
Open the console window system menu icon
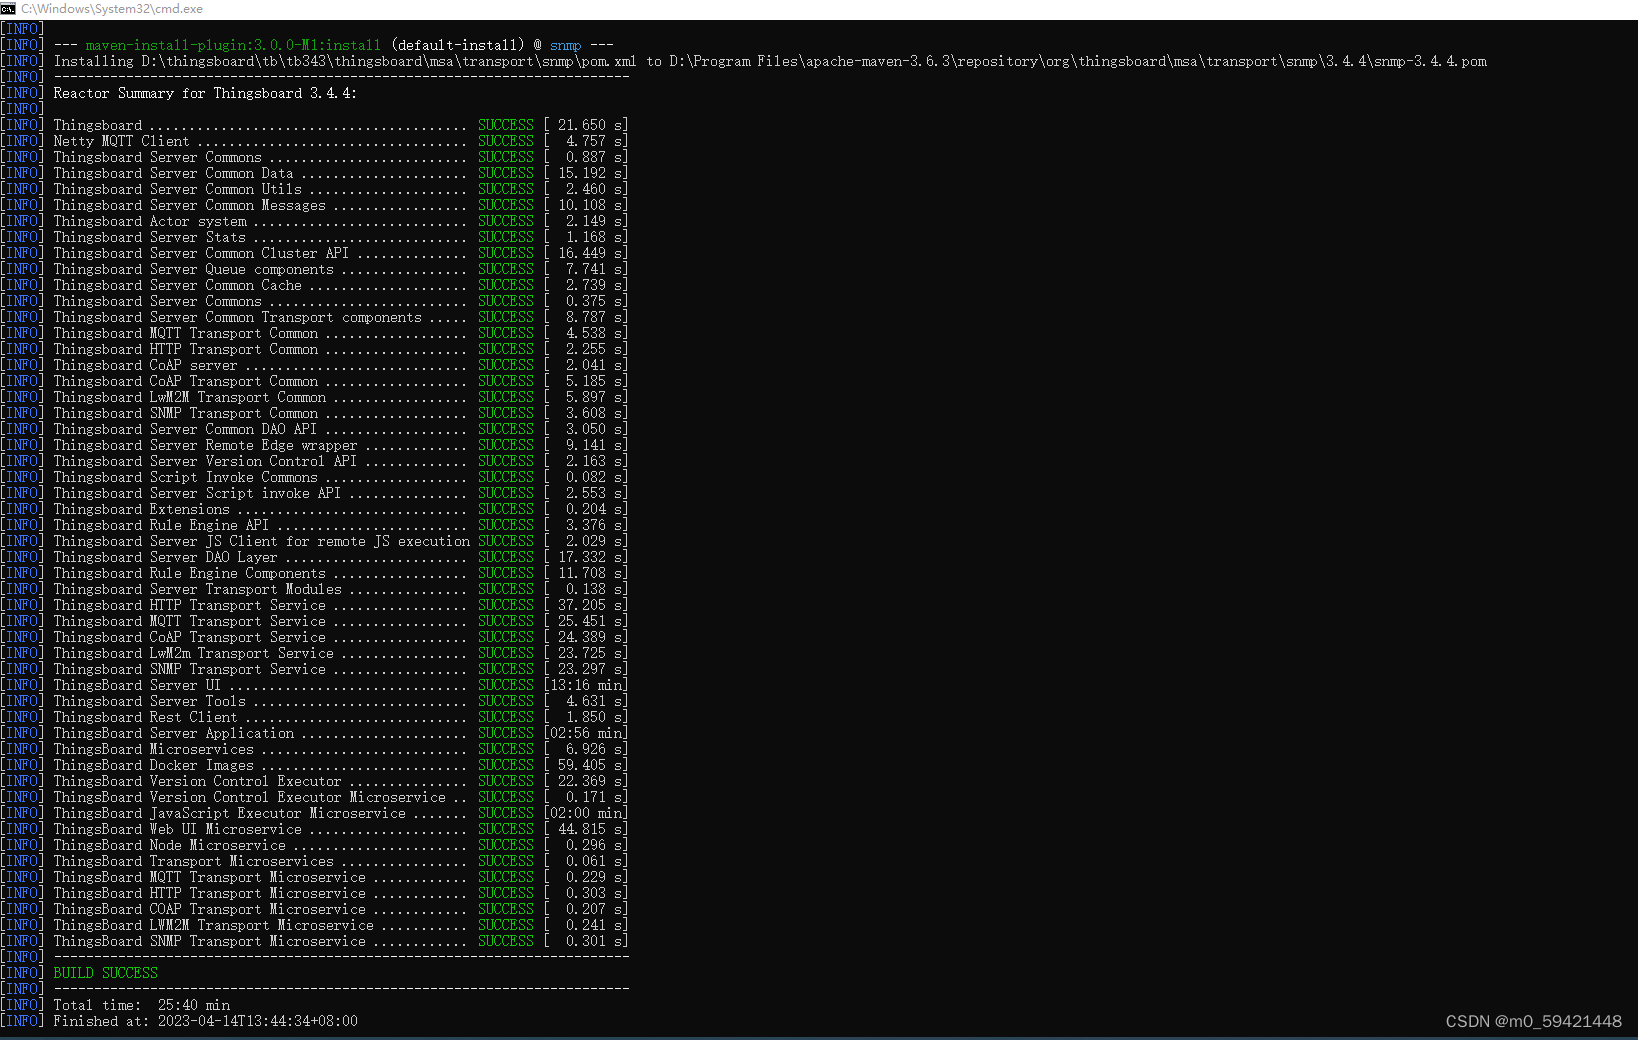pyautogui.click(x=10, y=8)
